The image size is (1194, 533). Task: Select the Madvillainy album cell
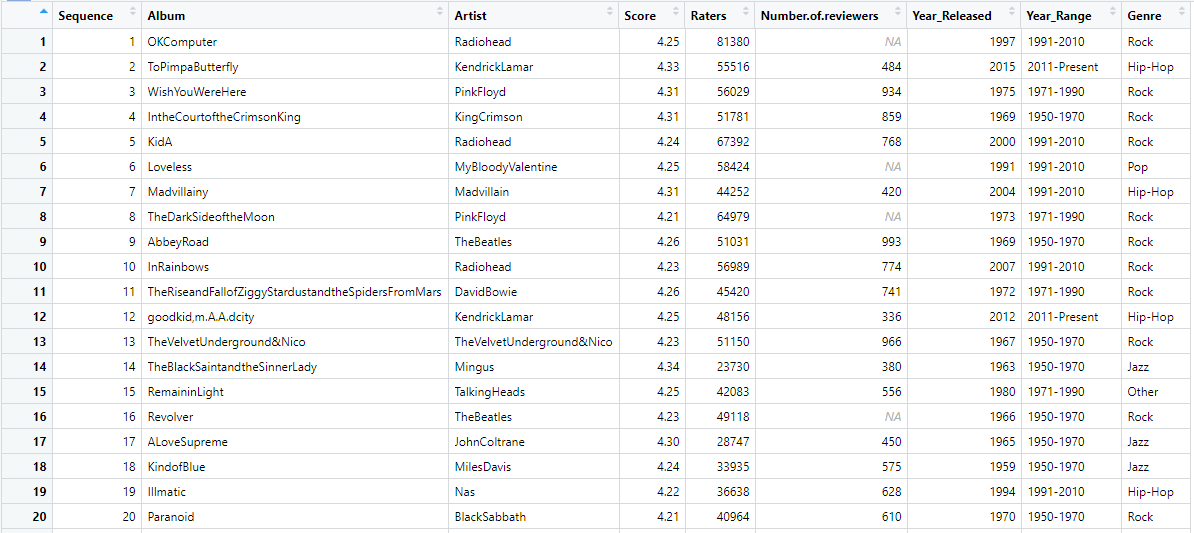(x=295, y=192)
